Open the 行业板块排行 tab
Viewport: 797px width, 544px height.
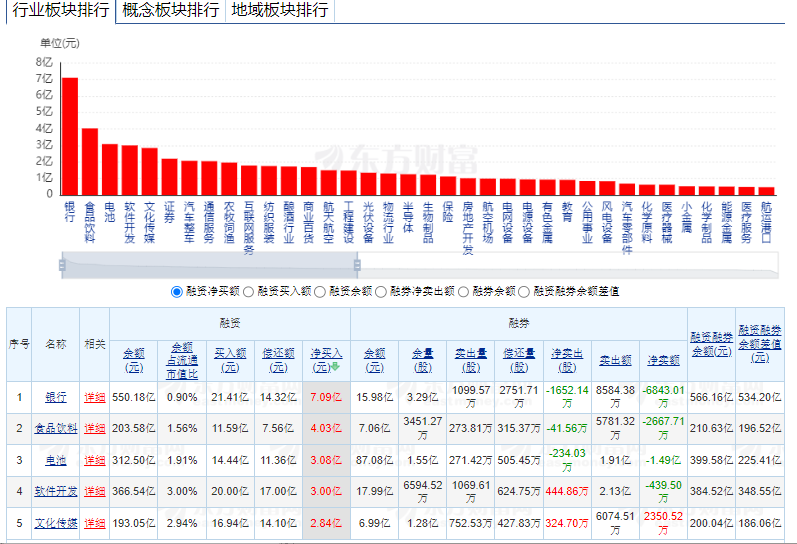(60, 10)
